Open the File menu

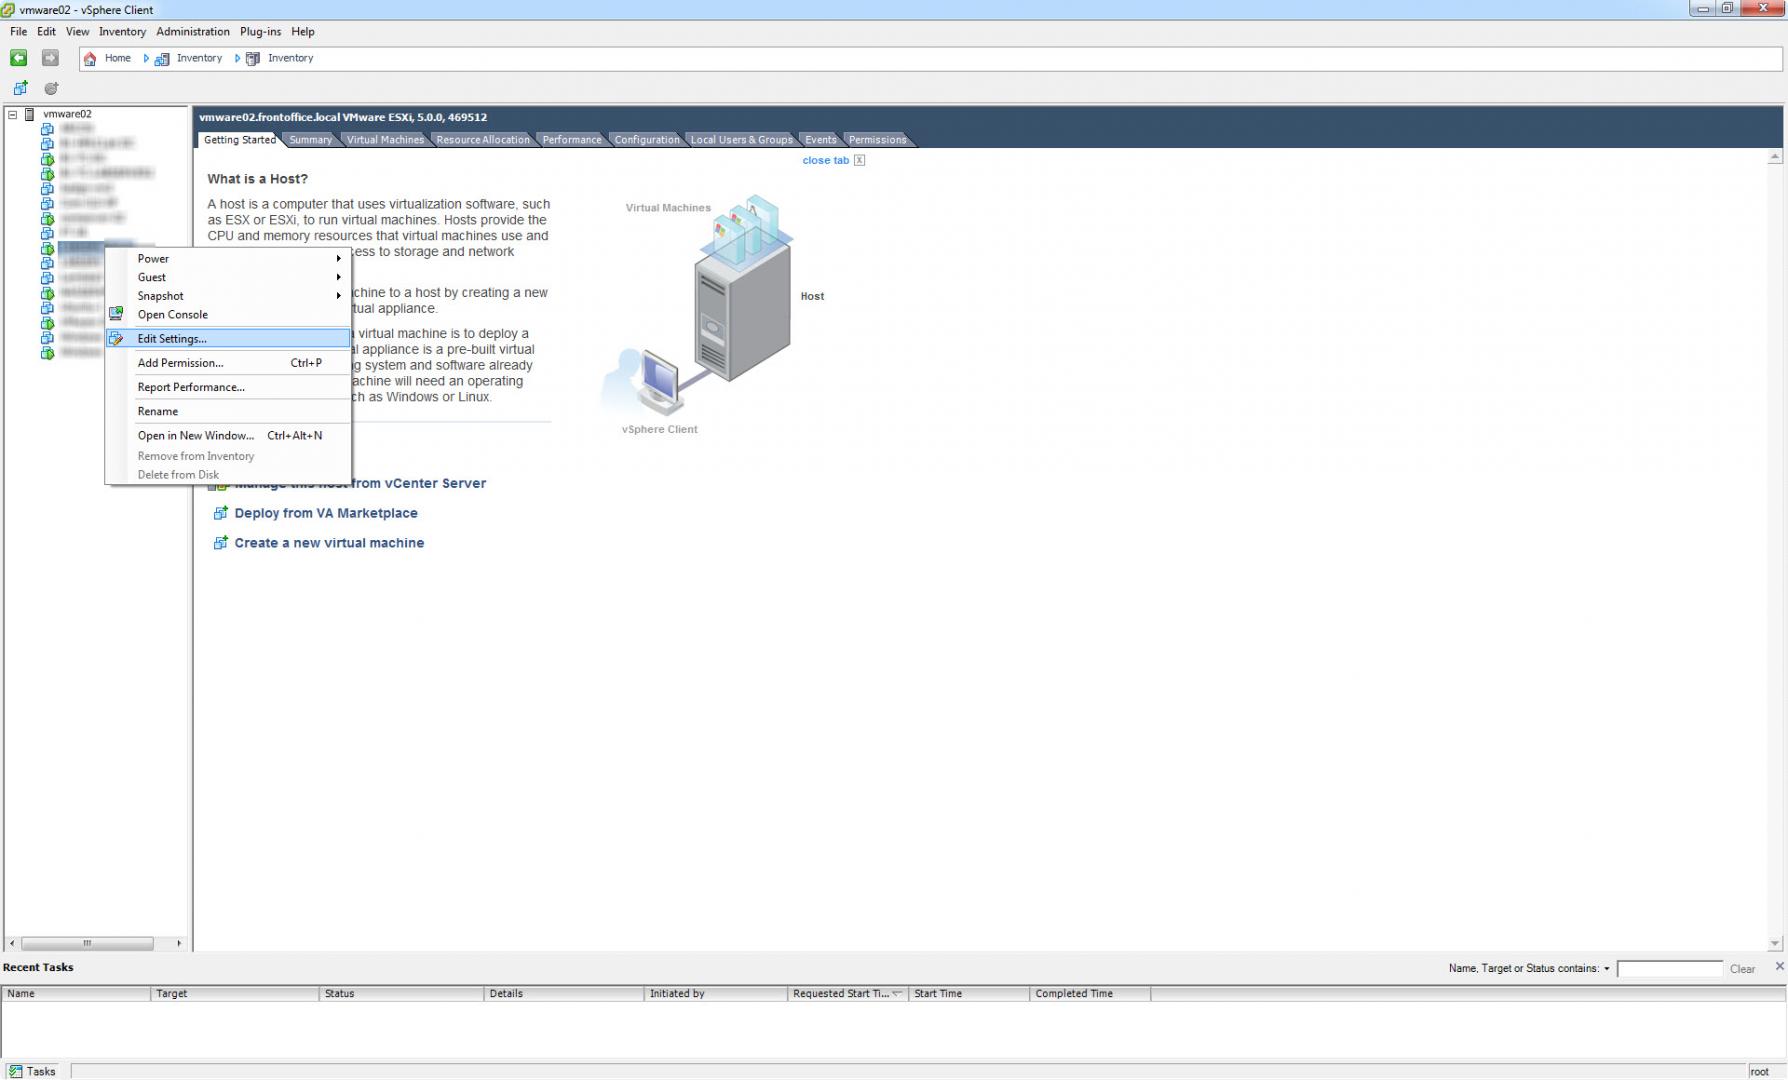[19, 32]
